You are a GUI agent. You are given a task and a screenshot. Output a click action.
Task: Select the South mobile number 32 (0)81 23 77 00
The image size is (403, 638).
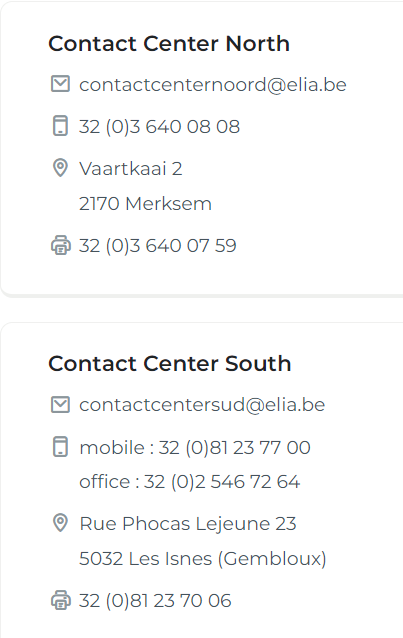234,448
